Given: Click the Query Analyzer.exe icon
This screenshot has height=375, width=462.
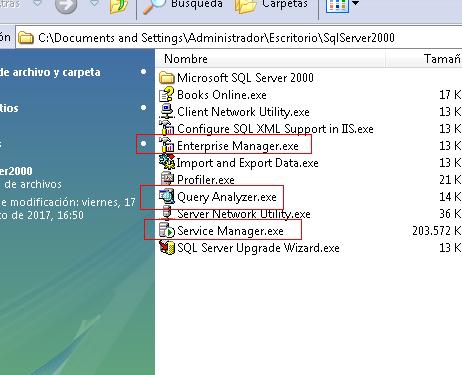Looking at the screenshot, I should click(x=167, y=196).
